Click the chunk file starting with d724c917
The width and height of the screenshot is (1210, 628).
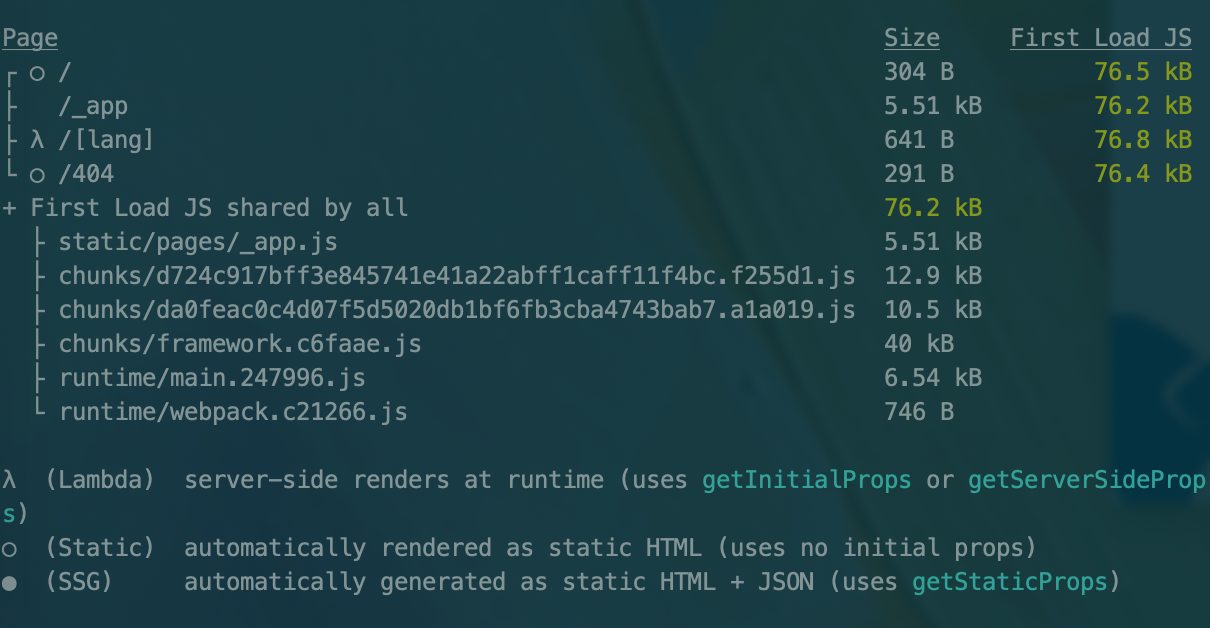pyautogui.click(x=456, y=276)
